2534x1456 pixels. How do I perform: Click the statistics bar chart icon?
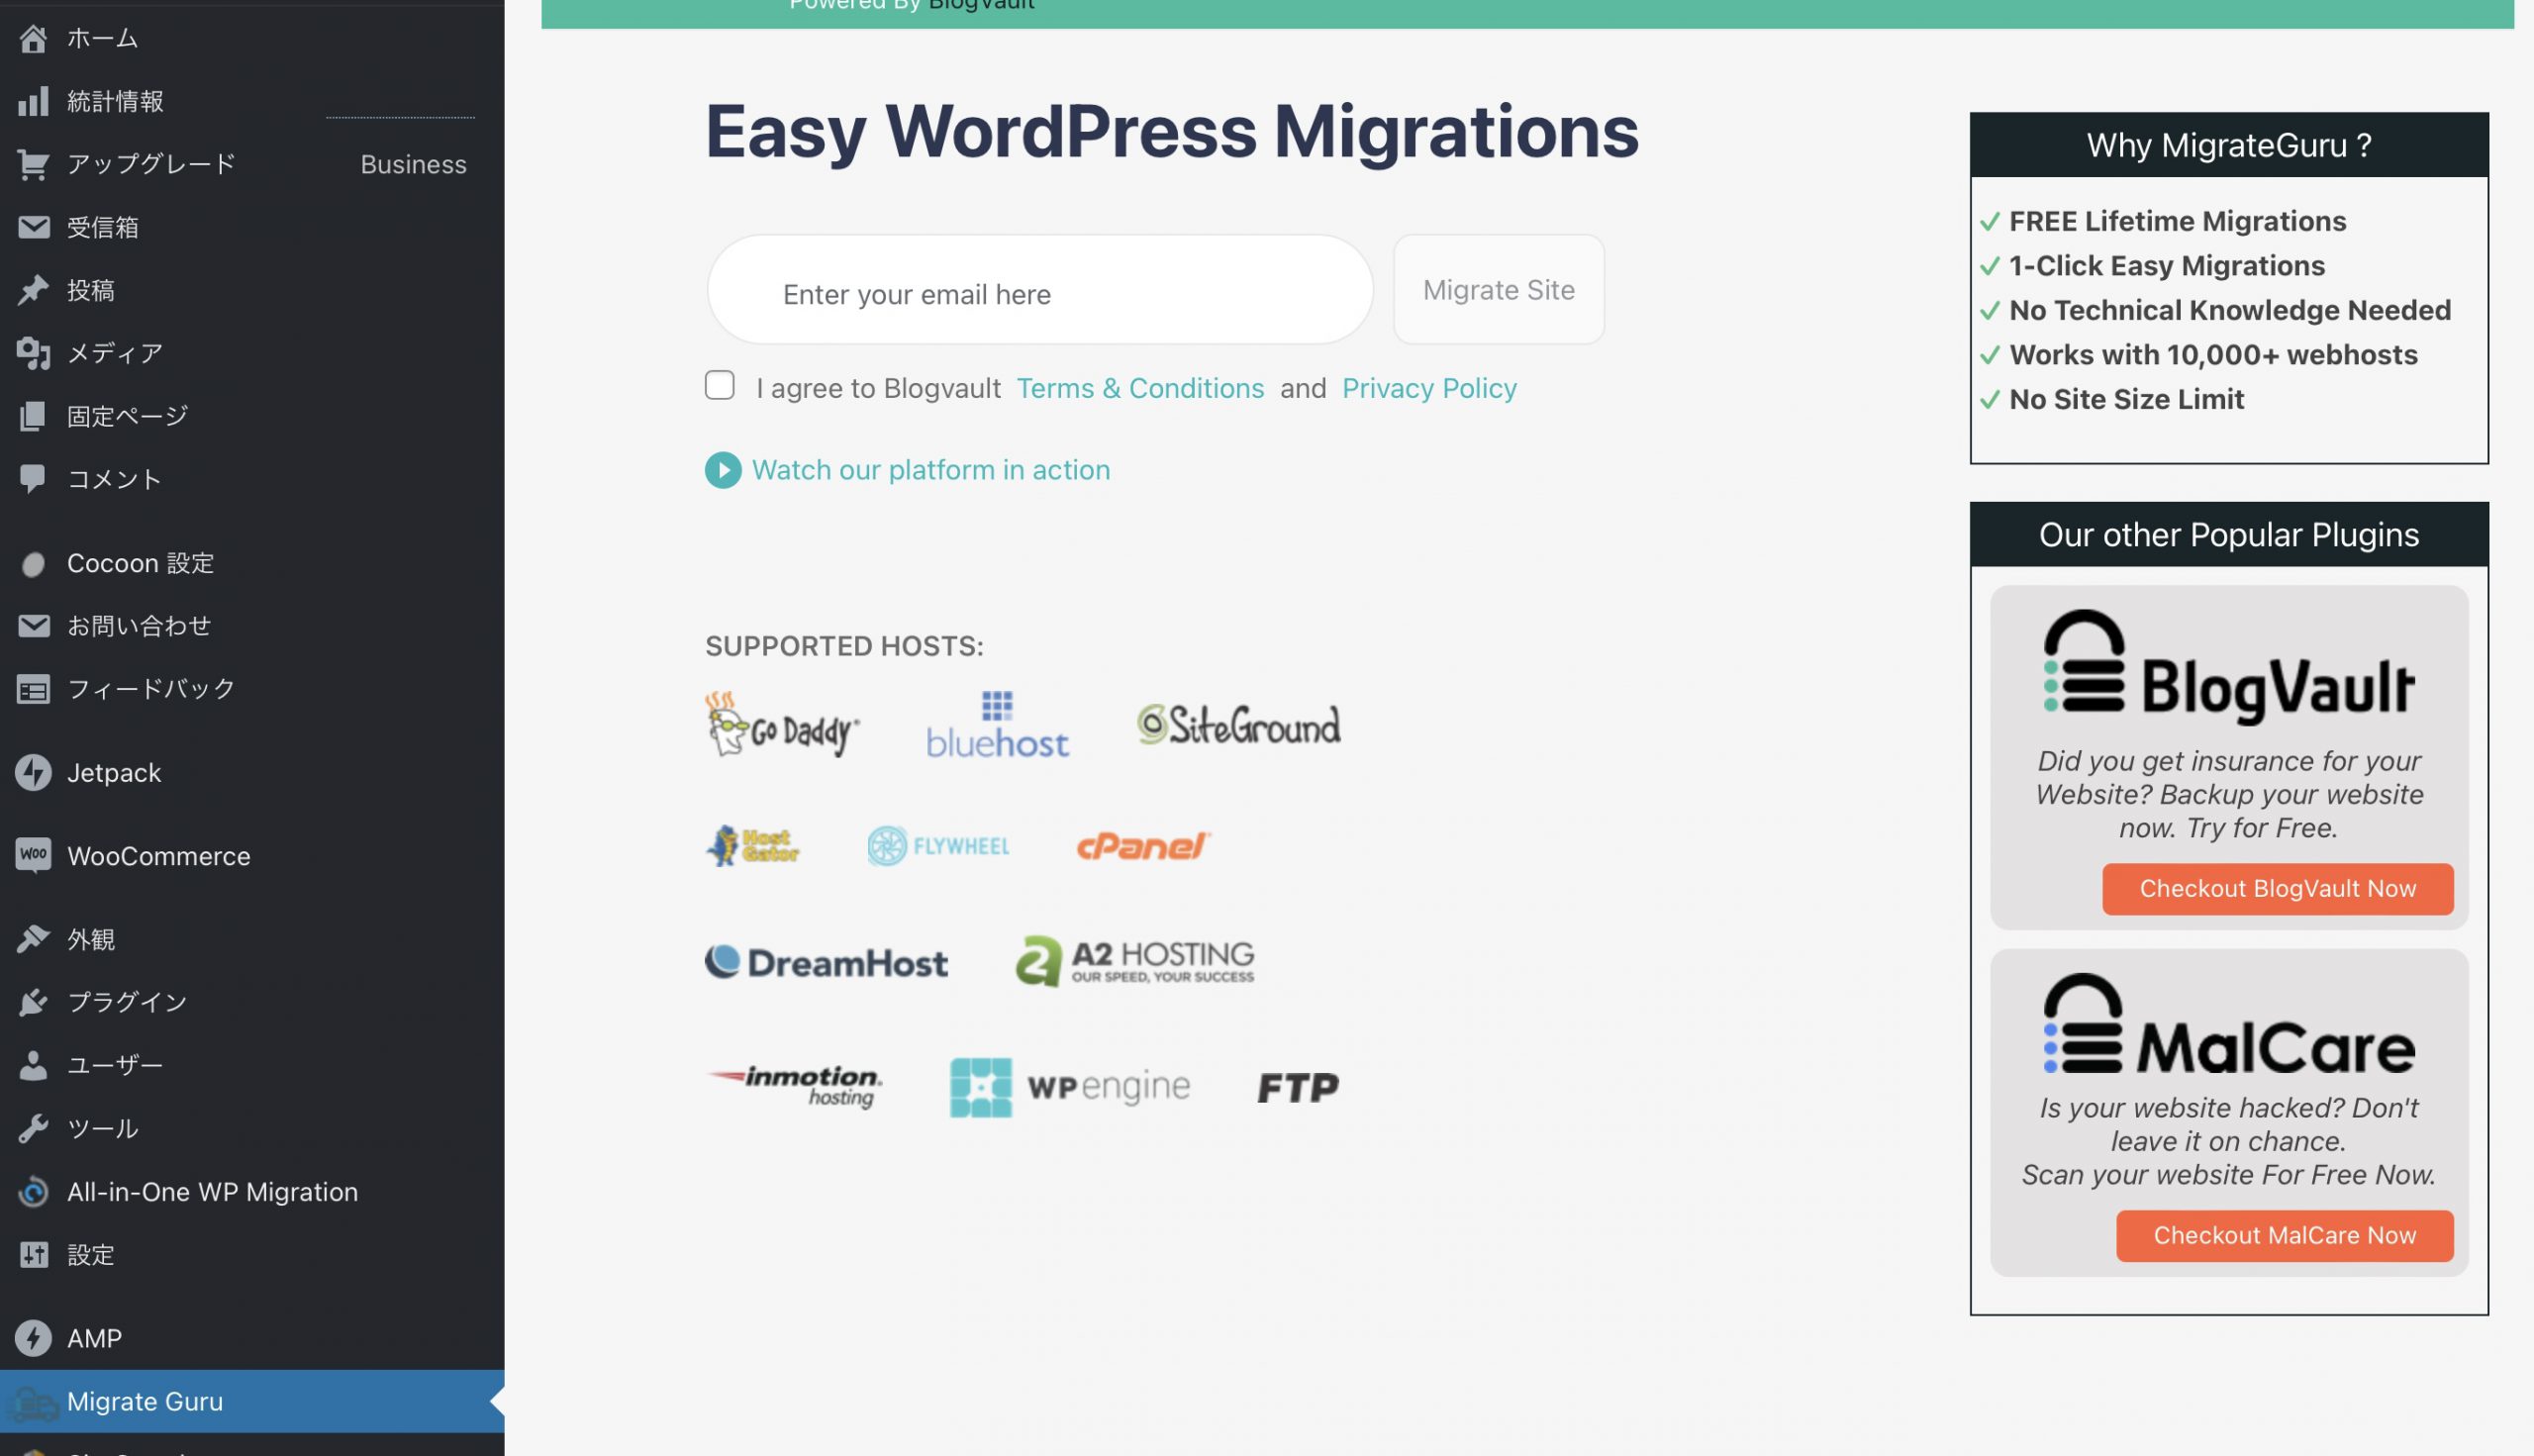[x=33, y=101]
